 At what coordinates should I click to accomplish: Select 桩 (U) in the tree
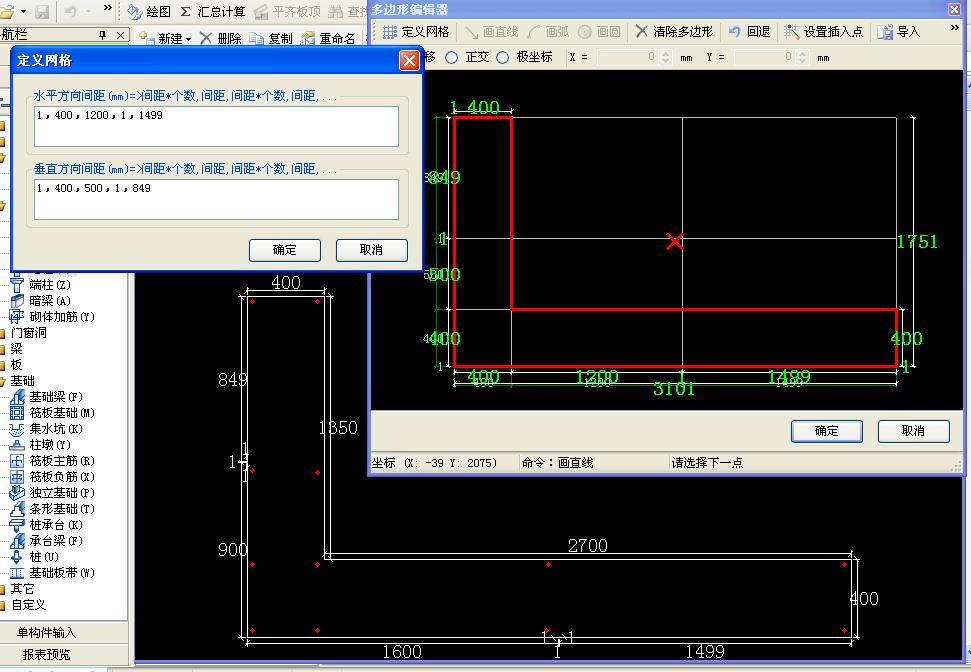(43, 557)
